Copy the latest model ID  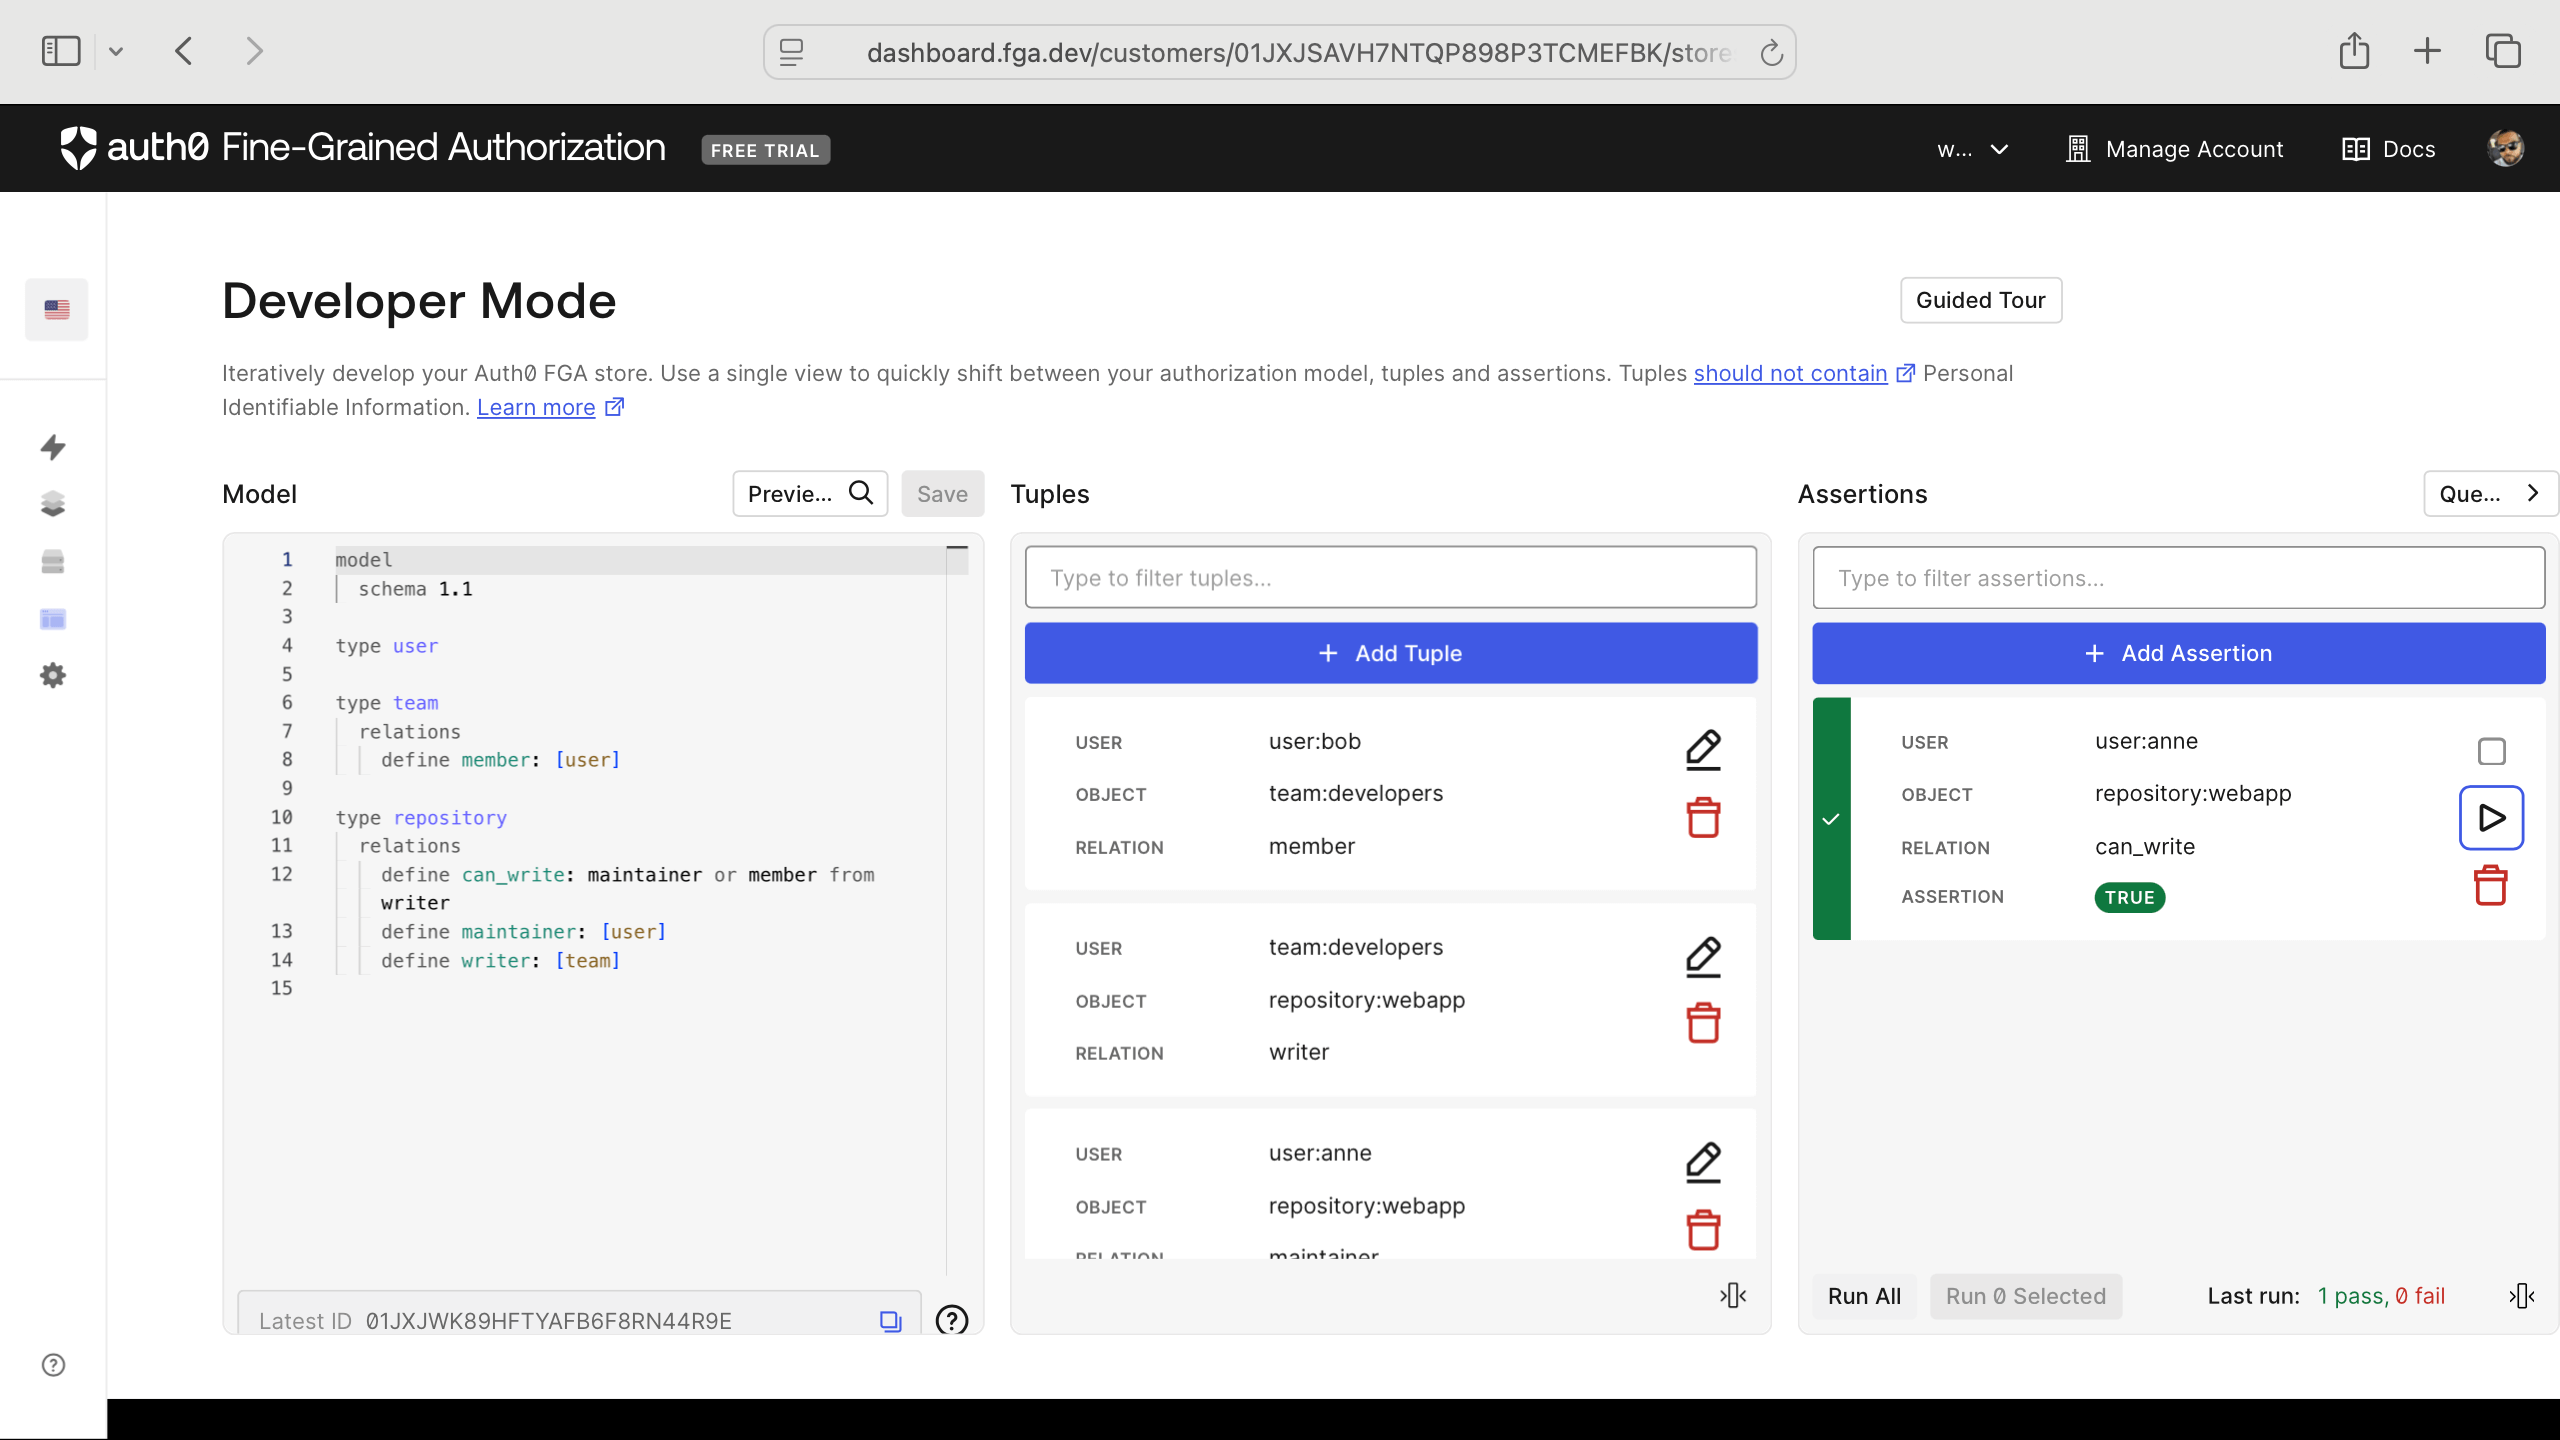pos(890,1321)
